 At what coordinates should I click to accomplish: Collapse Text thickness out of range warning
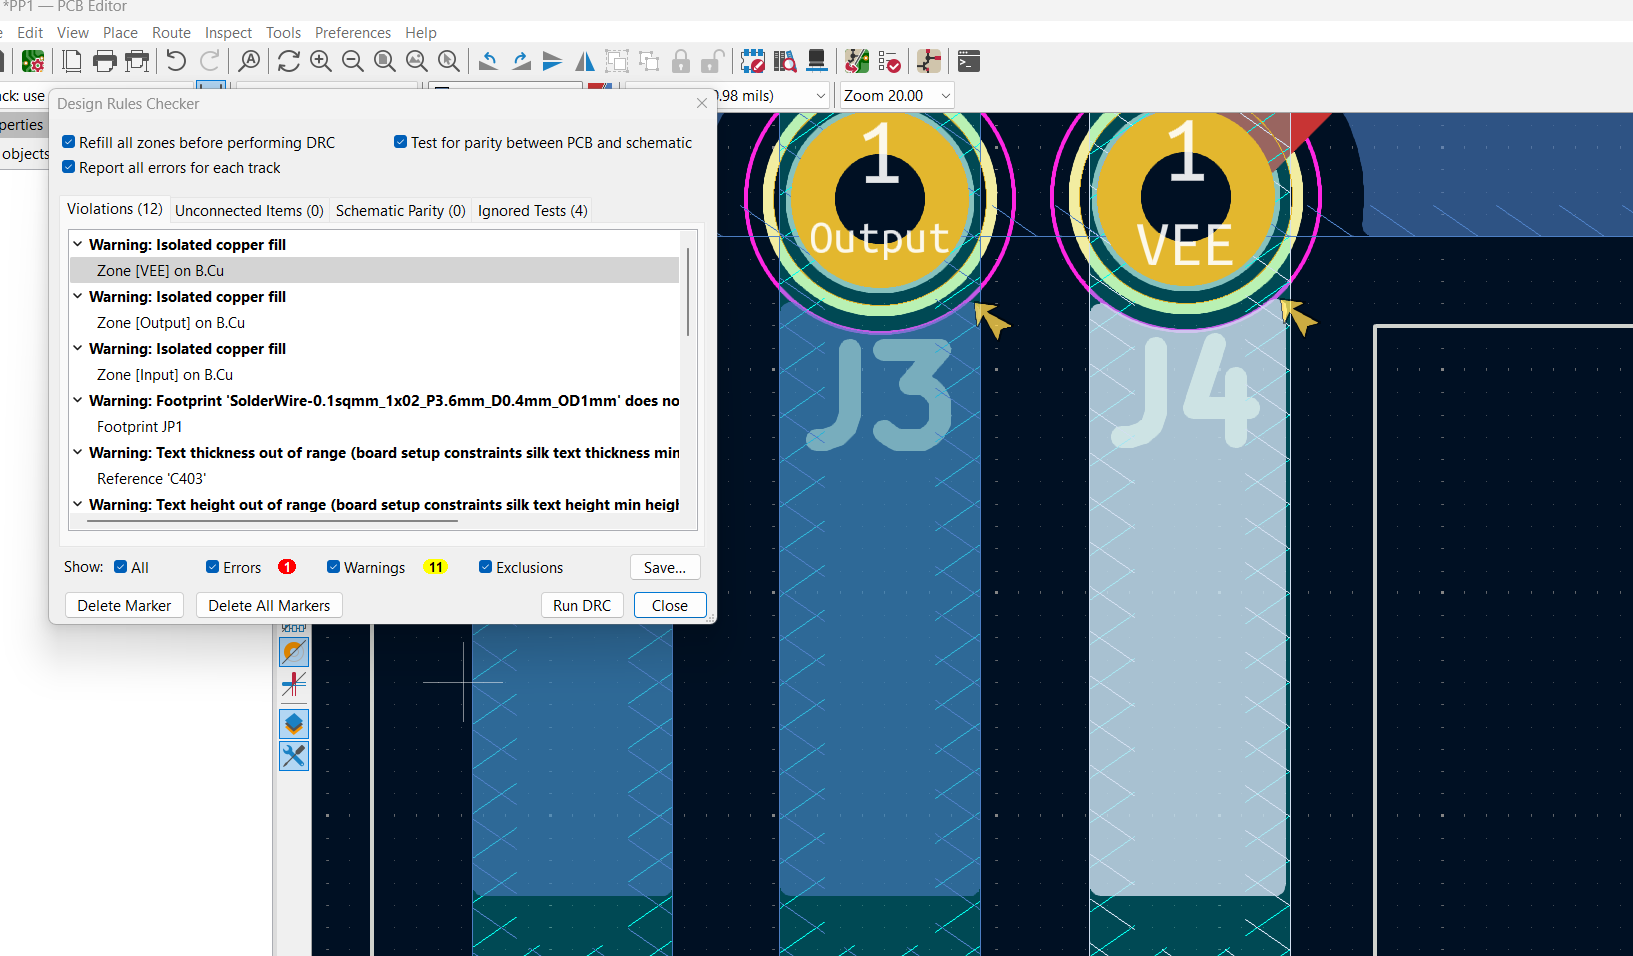(x=77, y=452)
